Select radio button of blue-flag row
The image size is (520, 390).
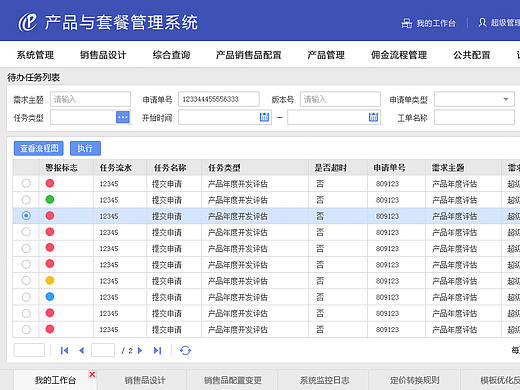[x=26, y=297]
